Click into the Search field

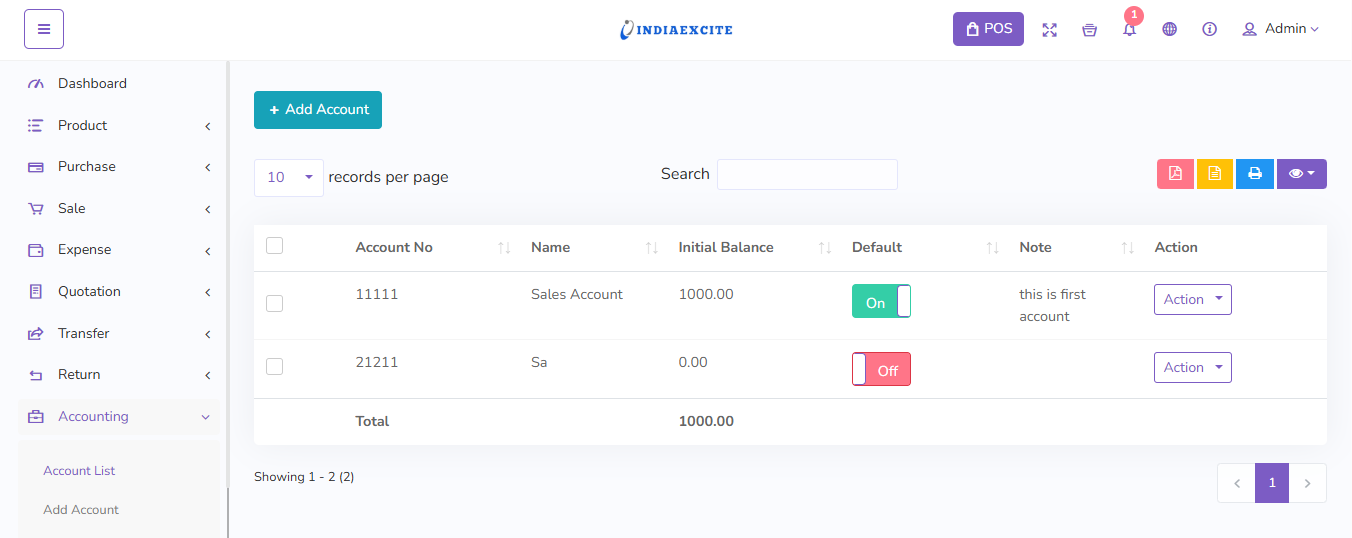(807, 174)
